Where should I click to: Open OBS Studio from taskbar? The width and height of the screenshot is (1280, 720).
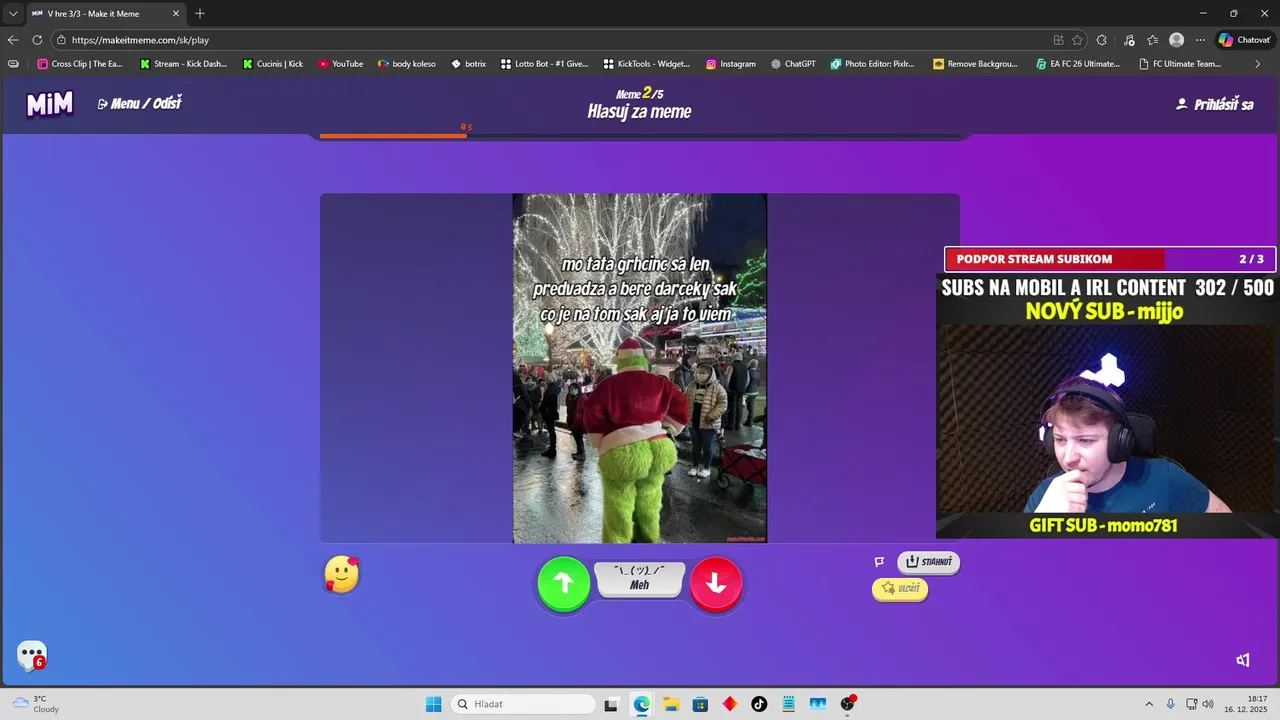click(848, 704)
